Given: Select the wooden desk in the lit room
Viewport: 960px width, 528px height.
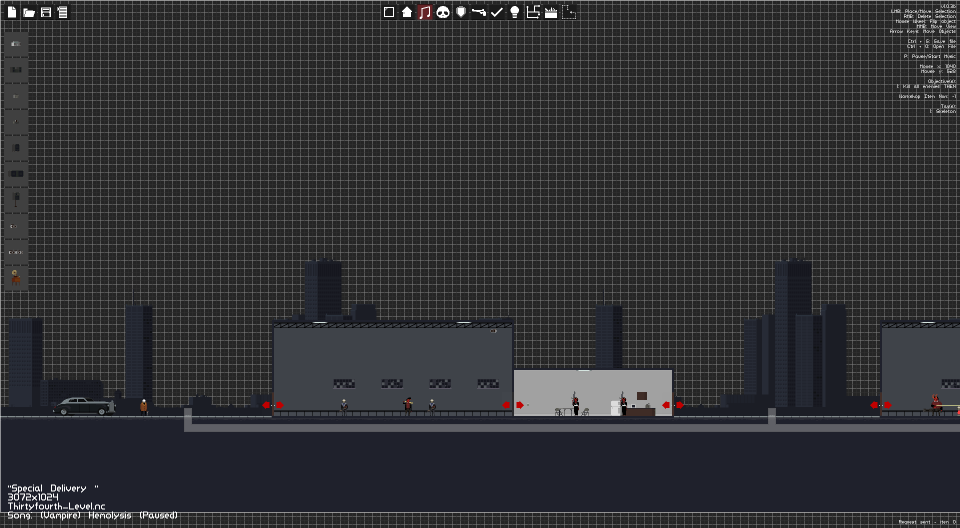Looking at the screenshot, I should [640, 412].
